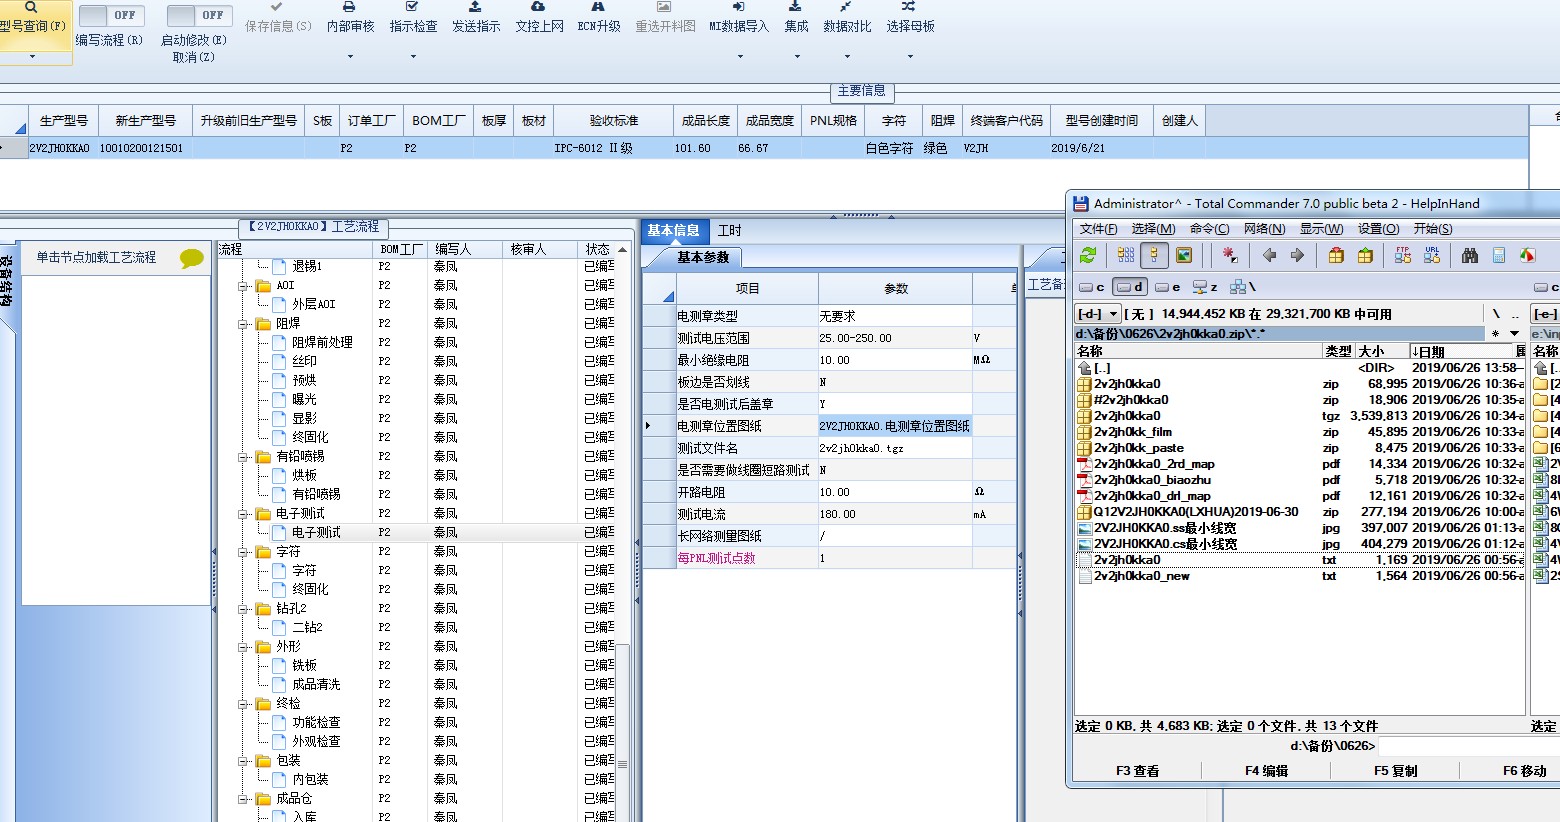The image size is (1560, 822).
Task: Open dropdown arrow under 型号查询
Action: (32, 56)
